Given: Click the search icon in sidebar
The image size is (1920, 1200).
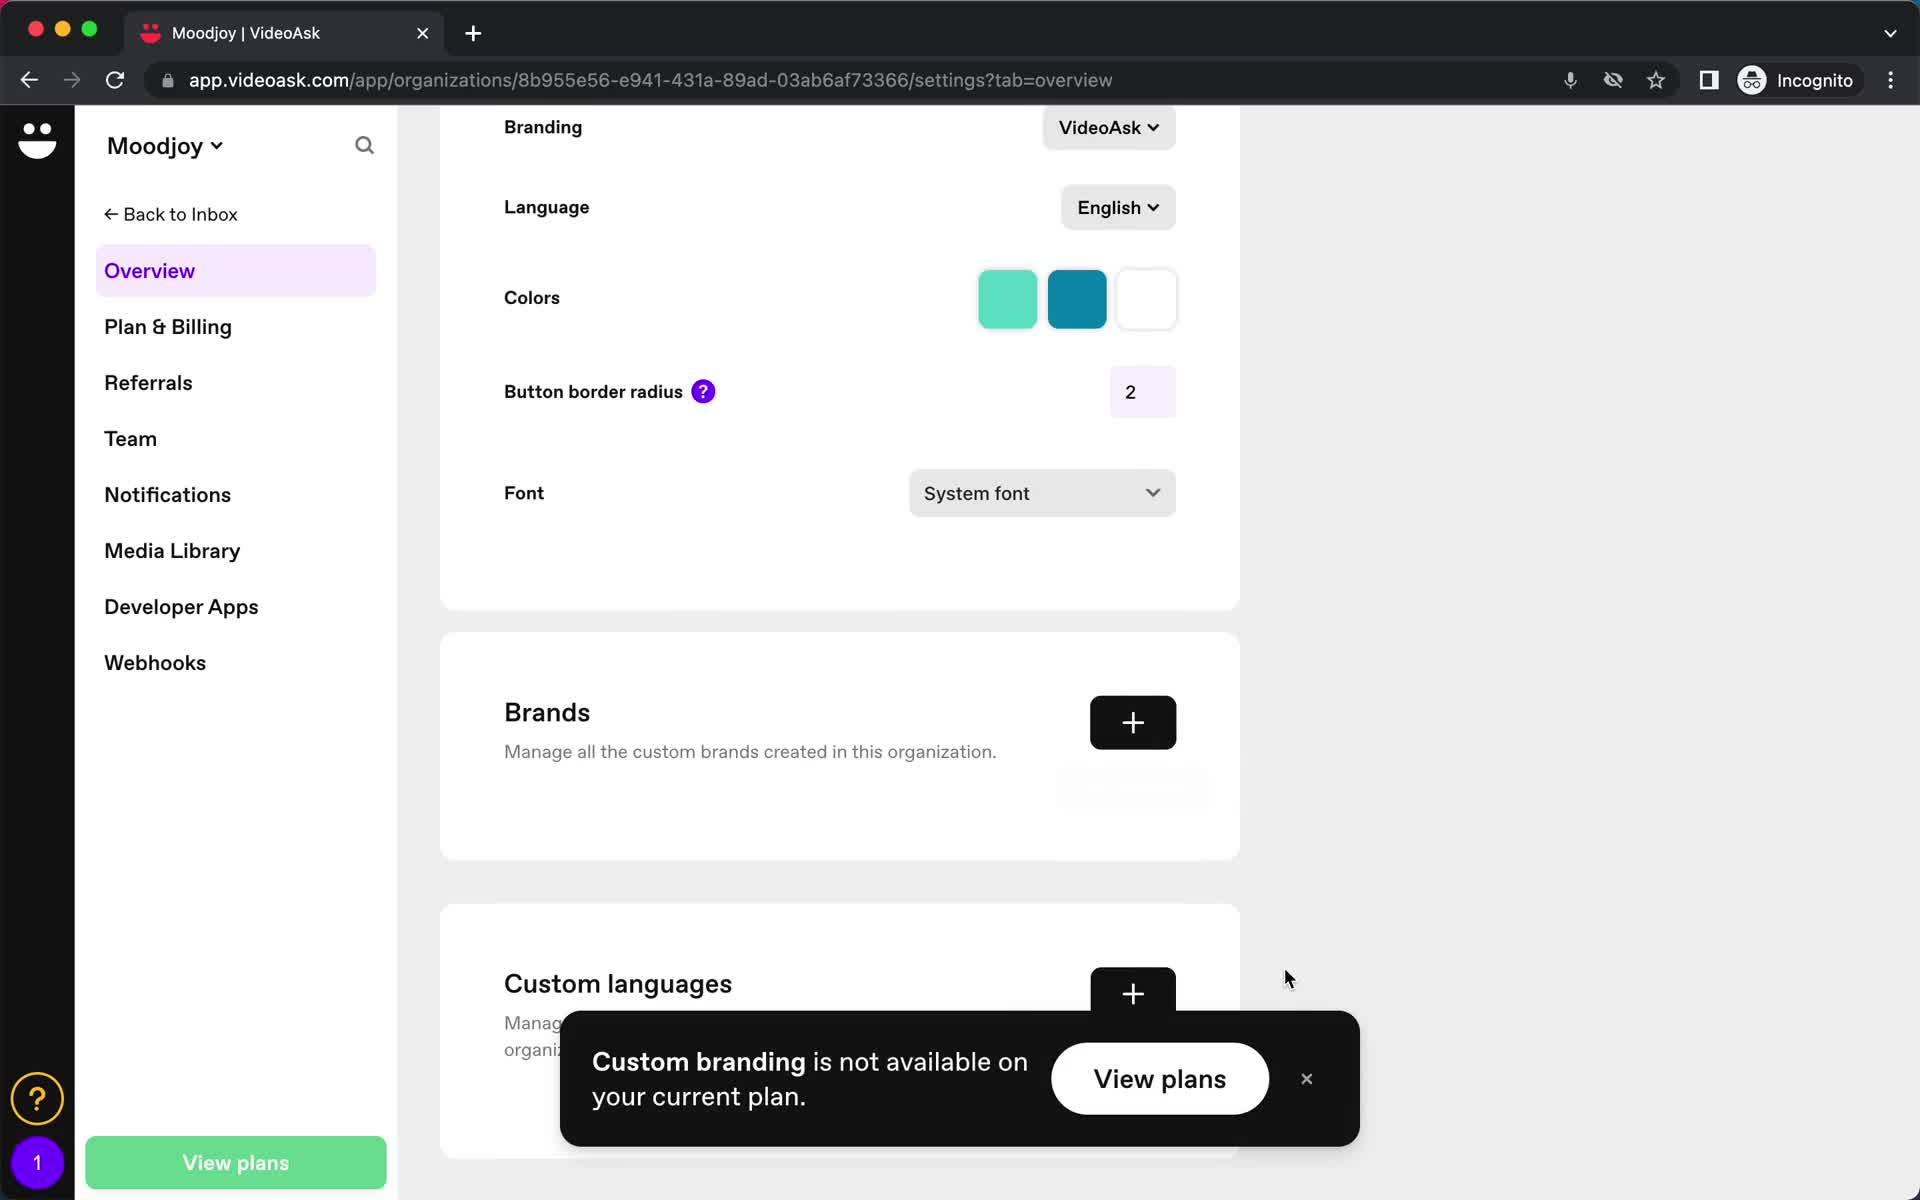Looking at the screenshot, I should (364, 145).
